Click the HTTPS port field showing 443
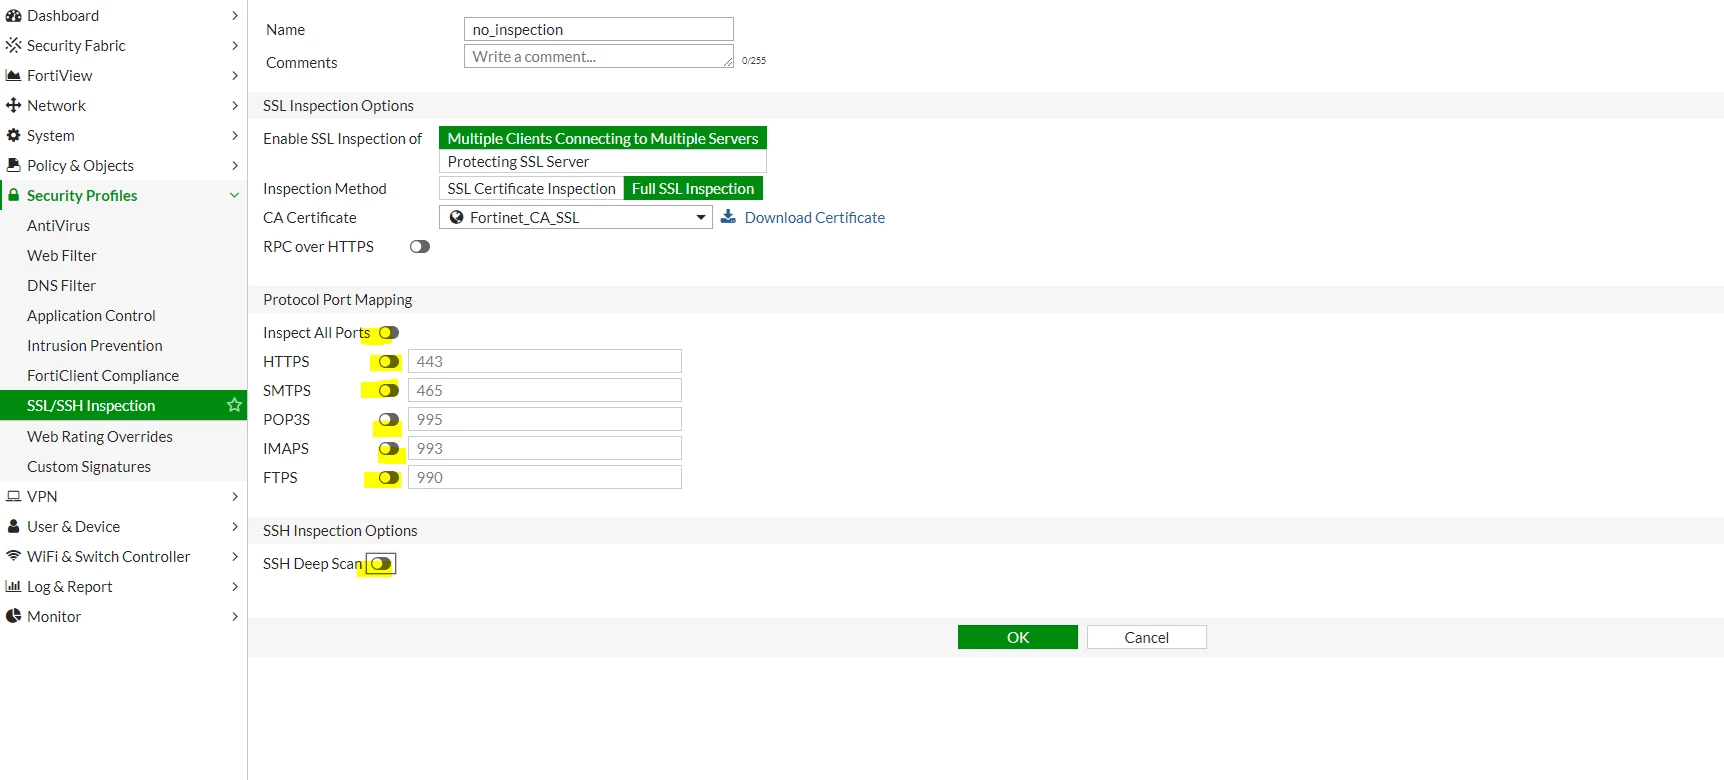This screenshot has height=780, width=1724. (545, 361)
